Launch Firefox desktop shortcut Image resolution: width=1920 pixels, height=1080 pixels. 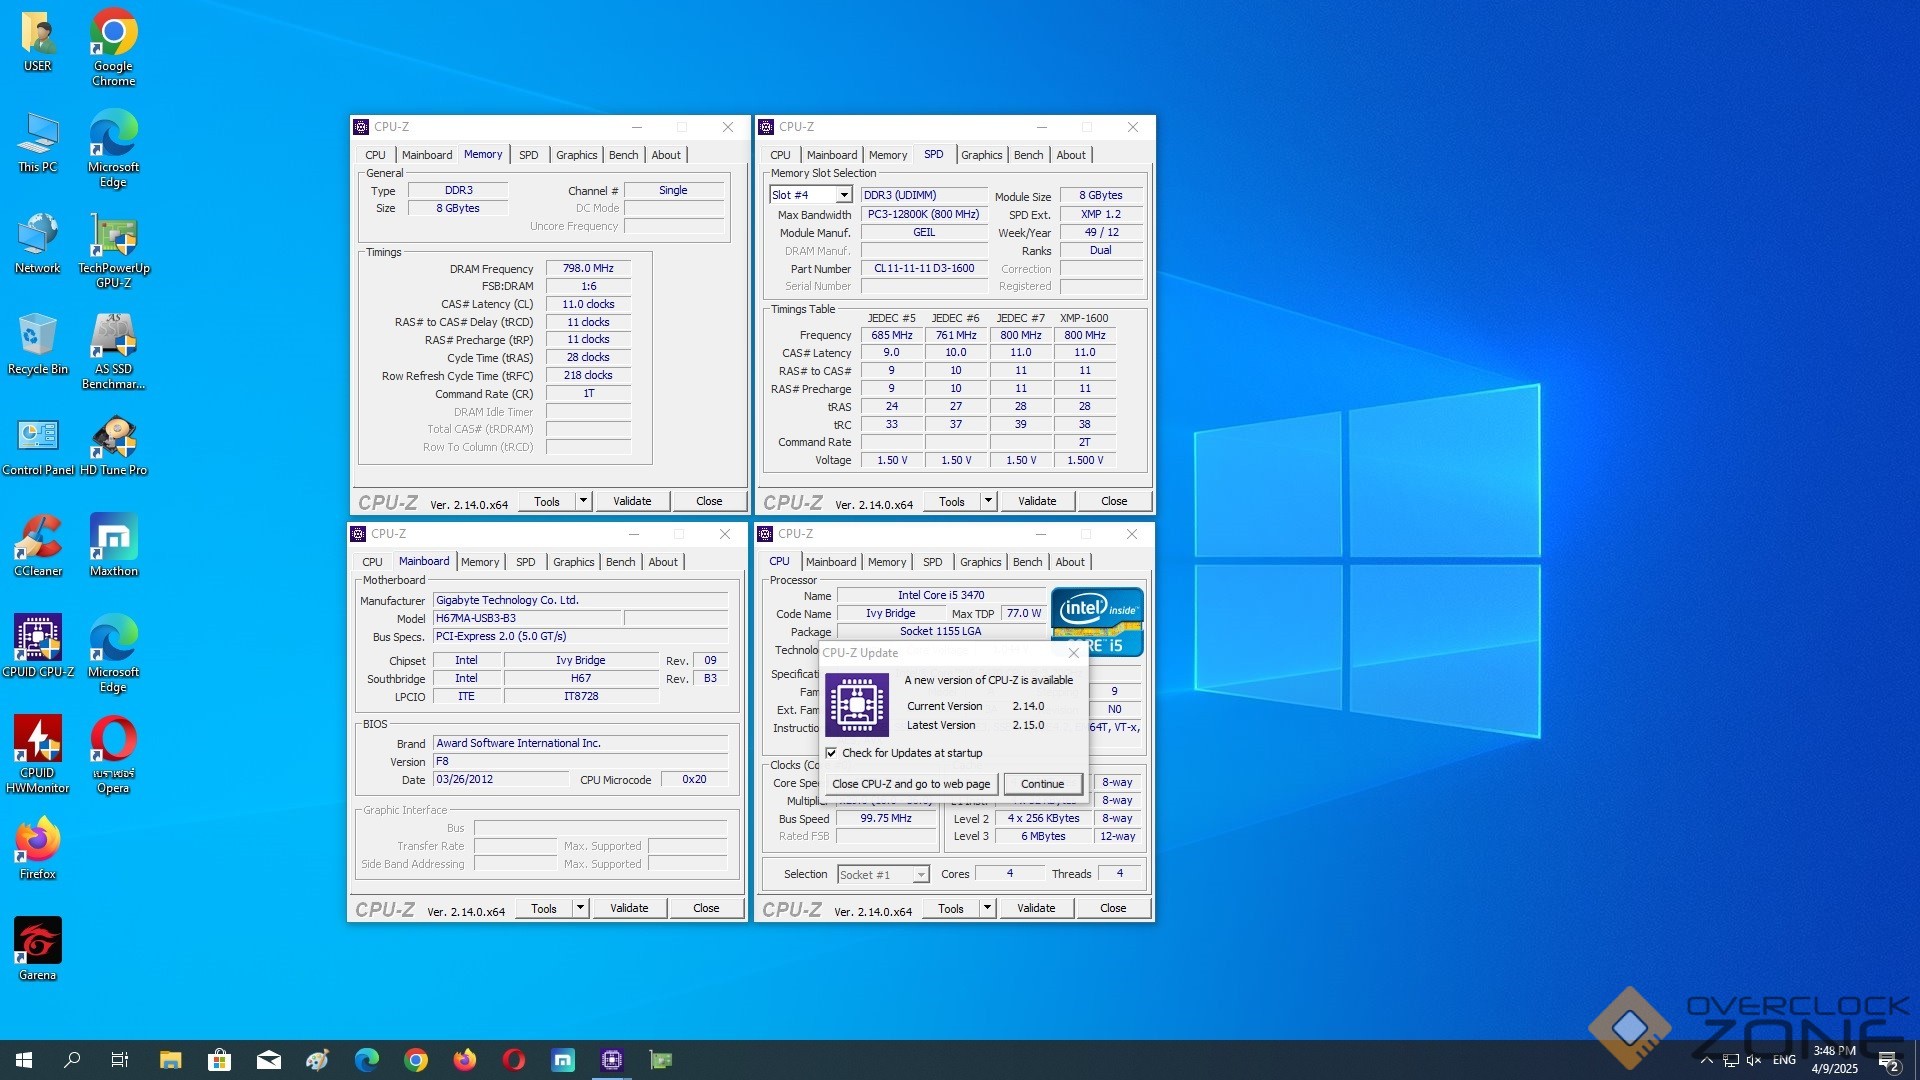(38, 848)
